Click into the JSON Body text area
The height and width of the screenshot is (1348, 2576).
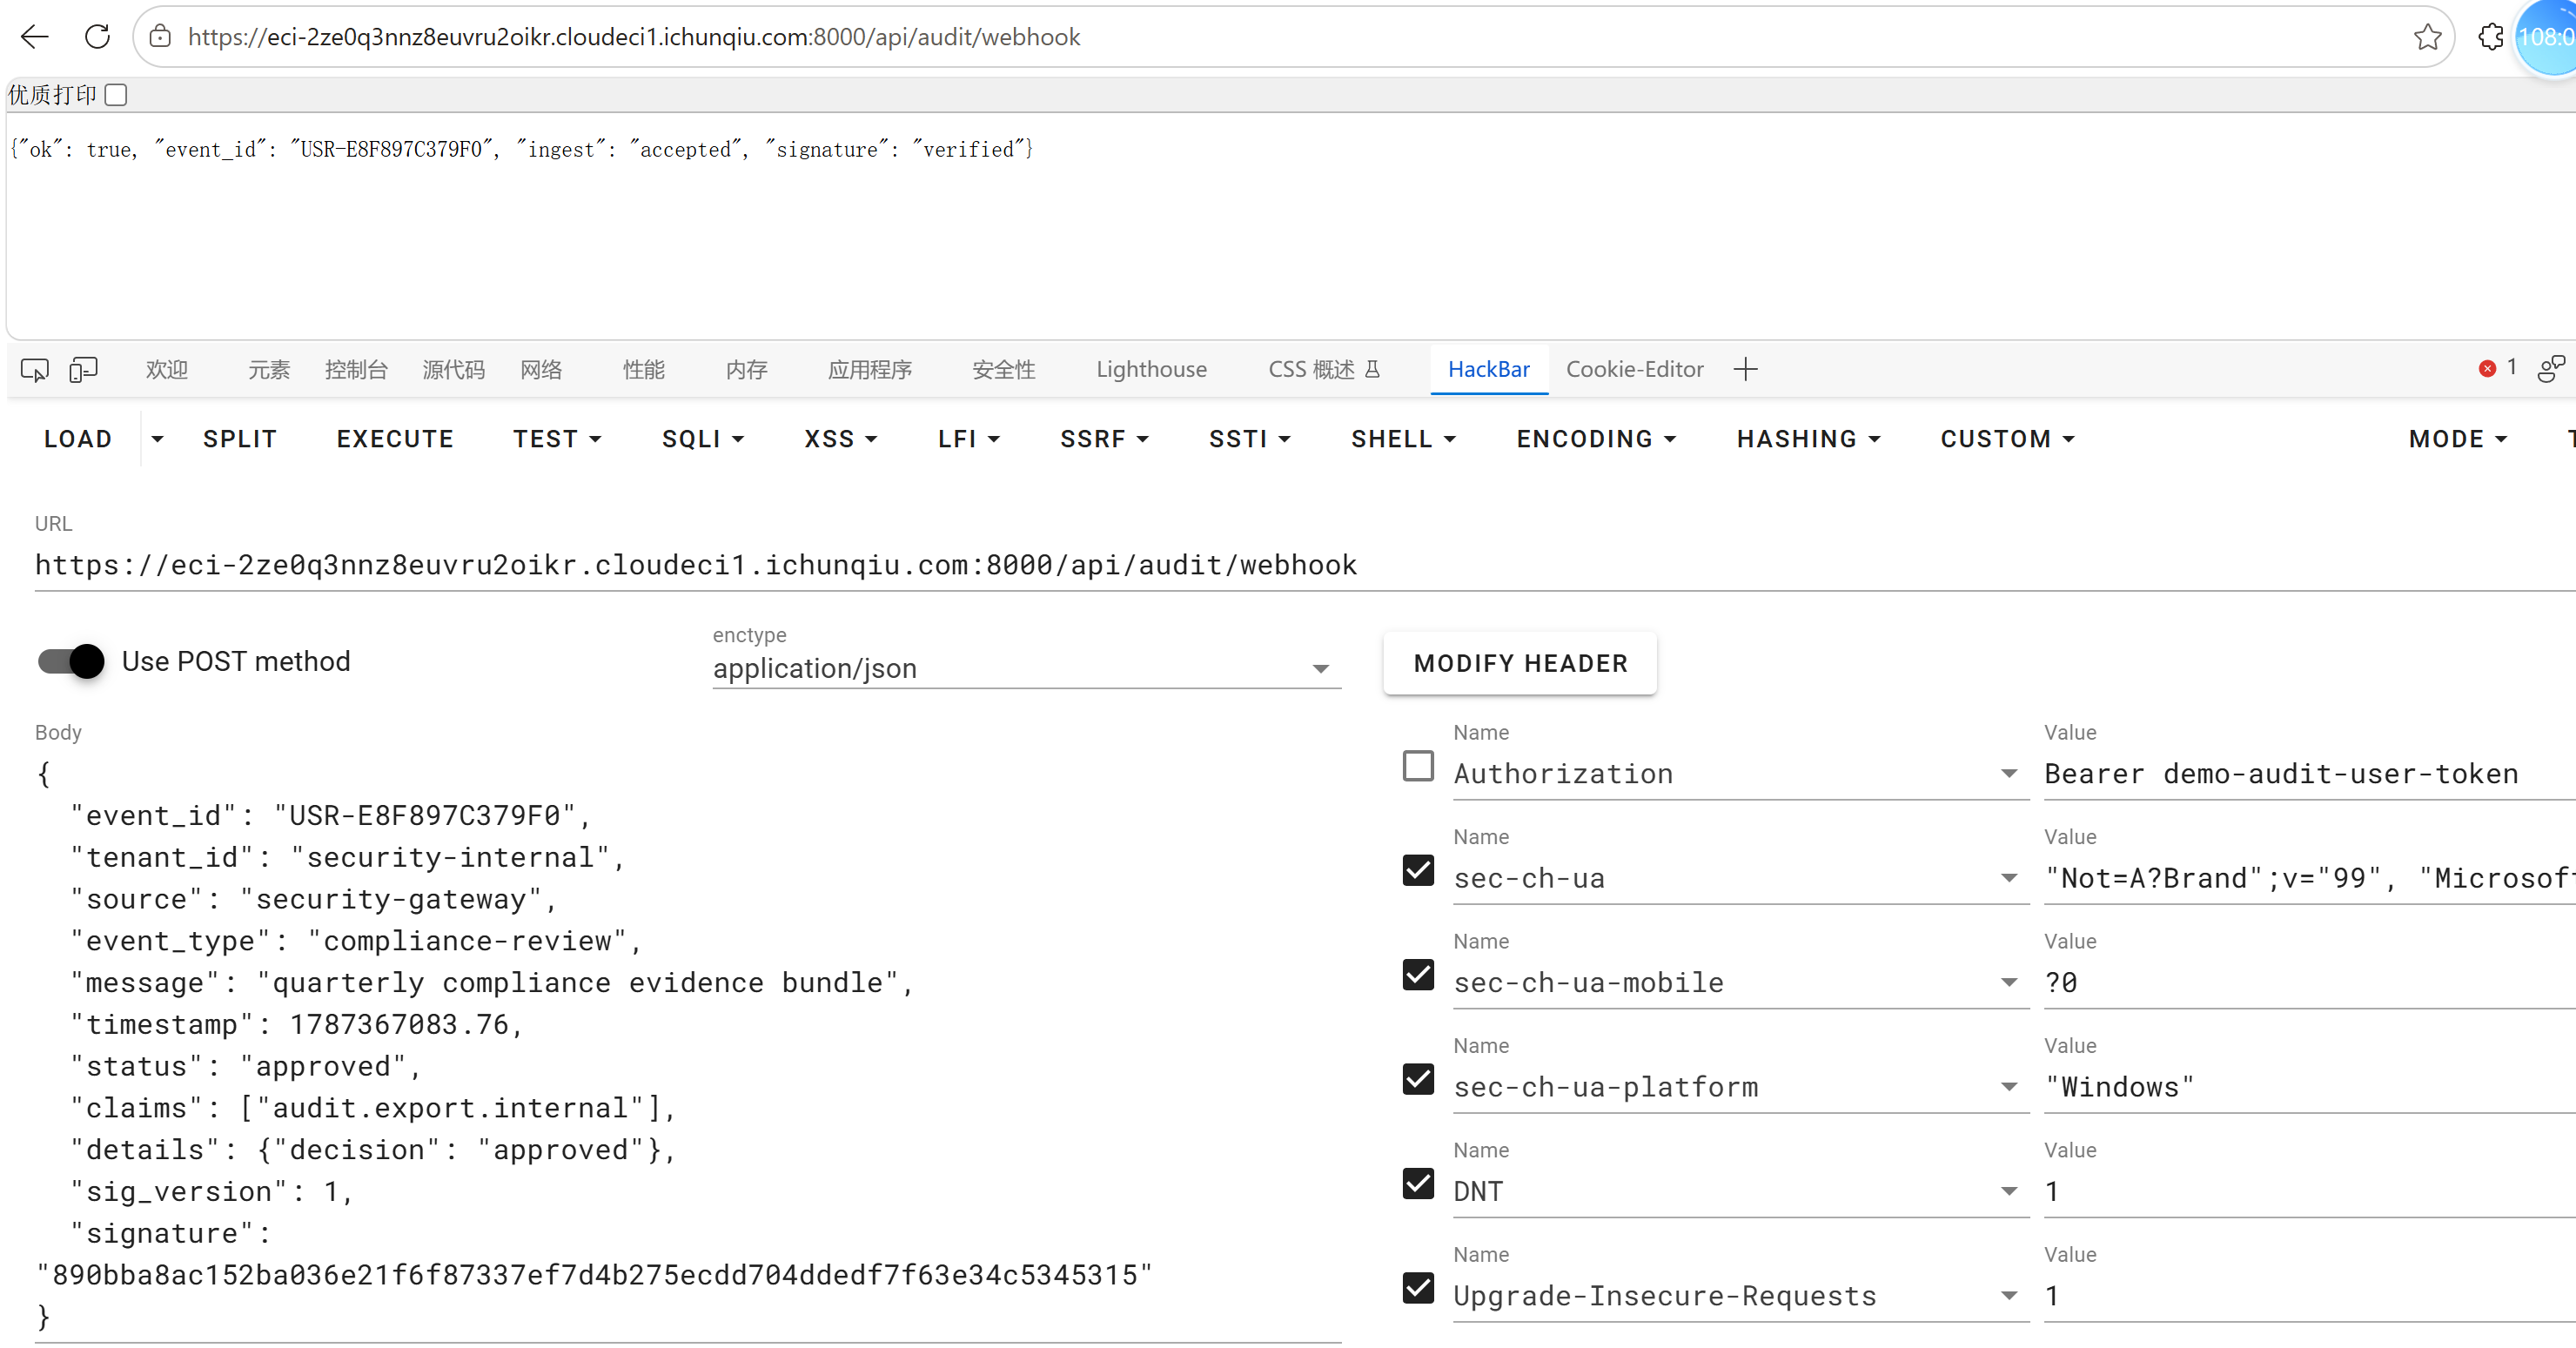coord(688,1045)
